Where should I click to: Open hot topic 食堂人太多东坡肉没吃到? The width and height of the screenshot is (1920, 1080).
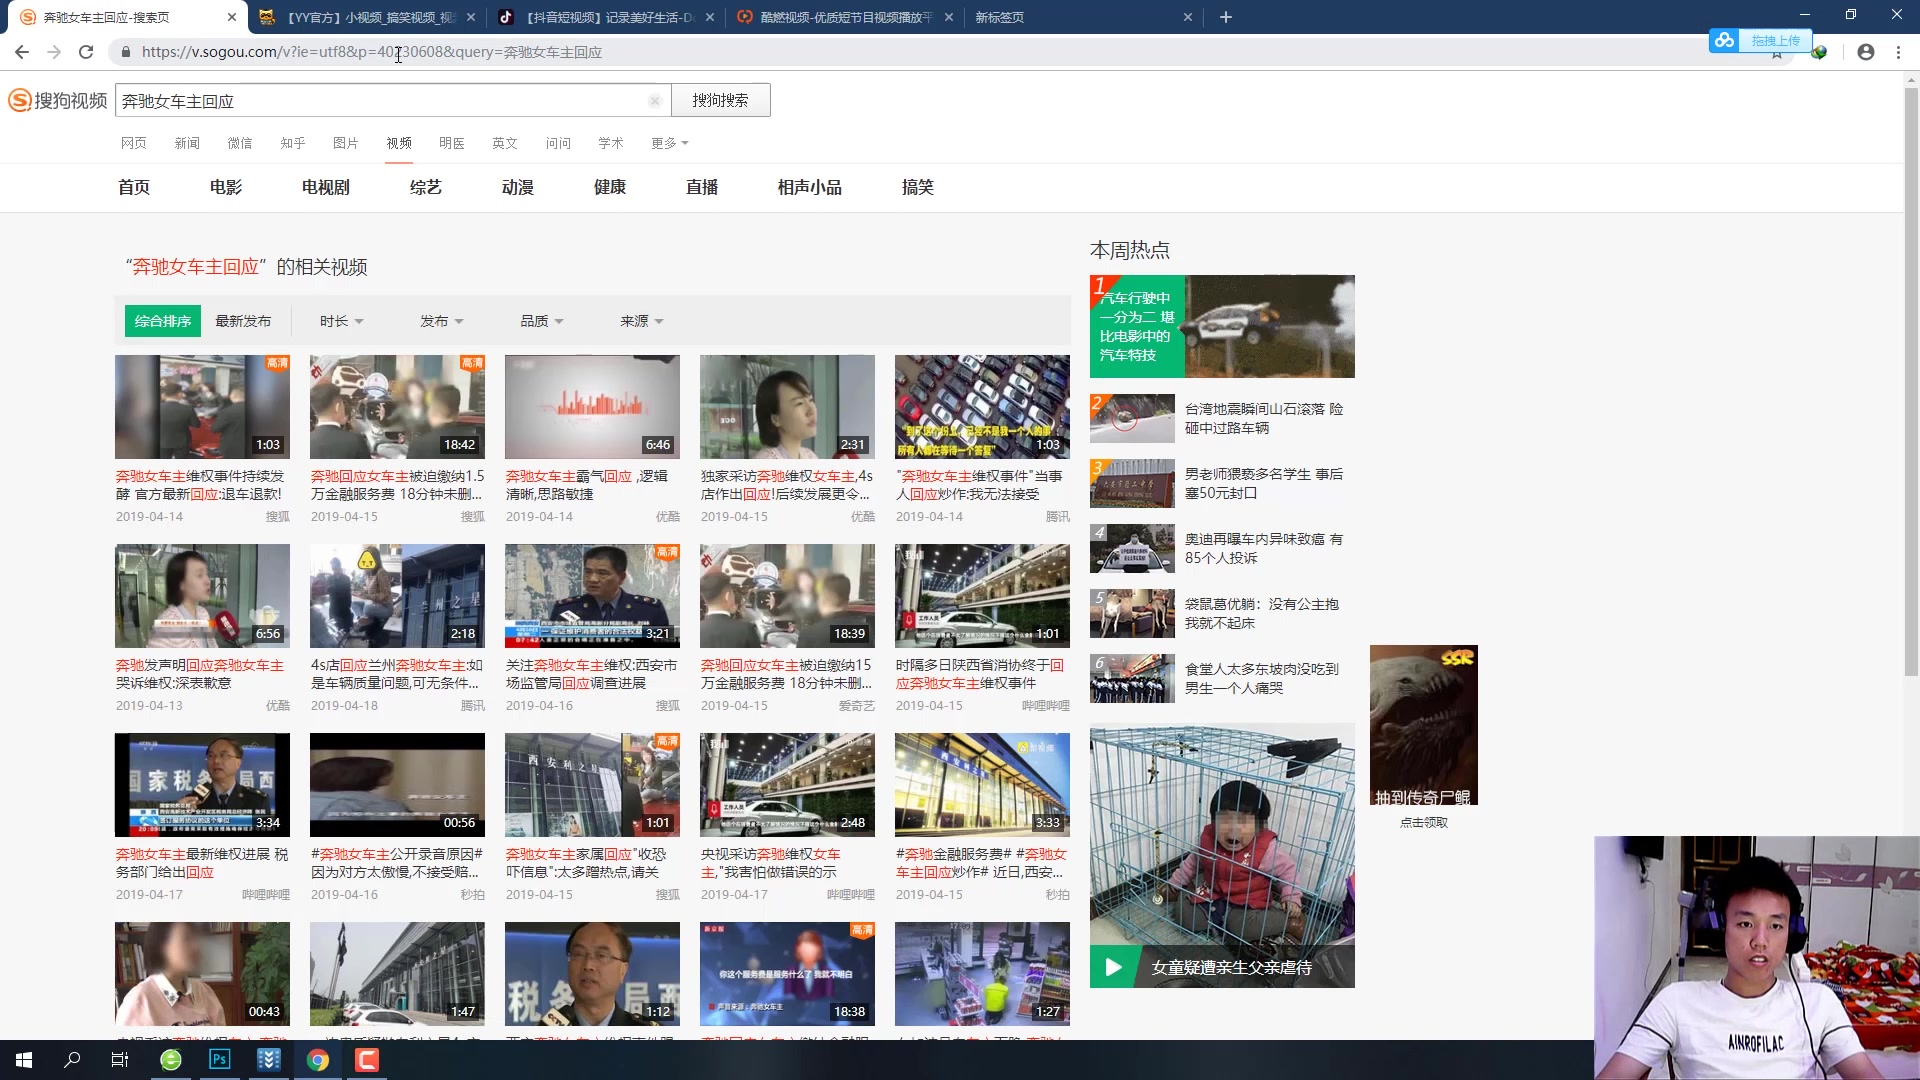pyautogui.click(x=1261, y=678)
